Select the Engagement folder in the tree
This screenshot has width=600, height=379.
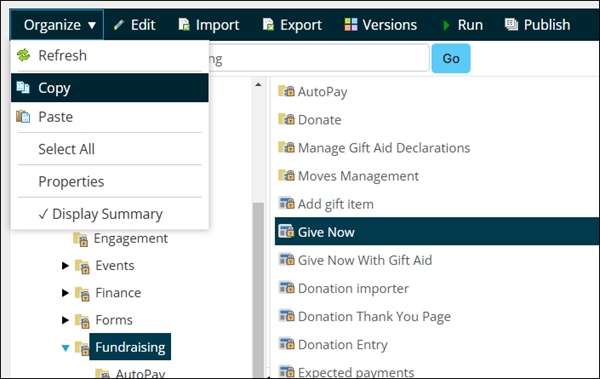point(130,238)
